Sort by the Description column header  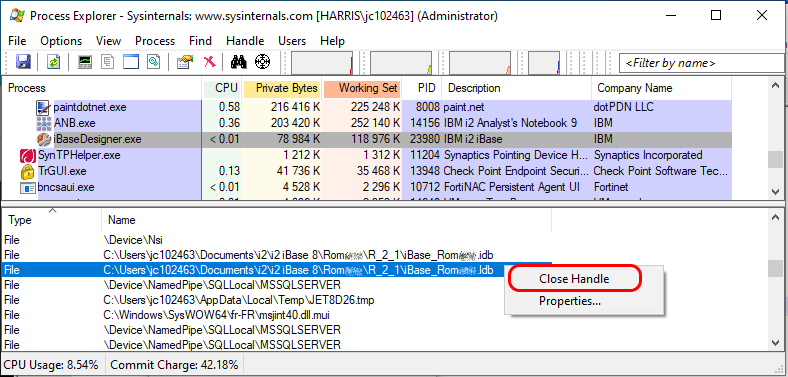coord(517,88)
